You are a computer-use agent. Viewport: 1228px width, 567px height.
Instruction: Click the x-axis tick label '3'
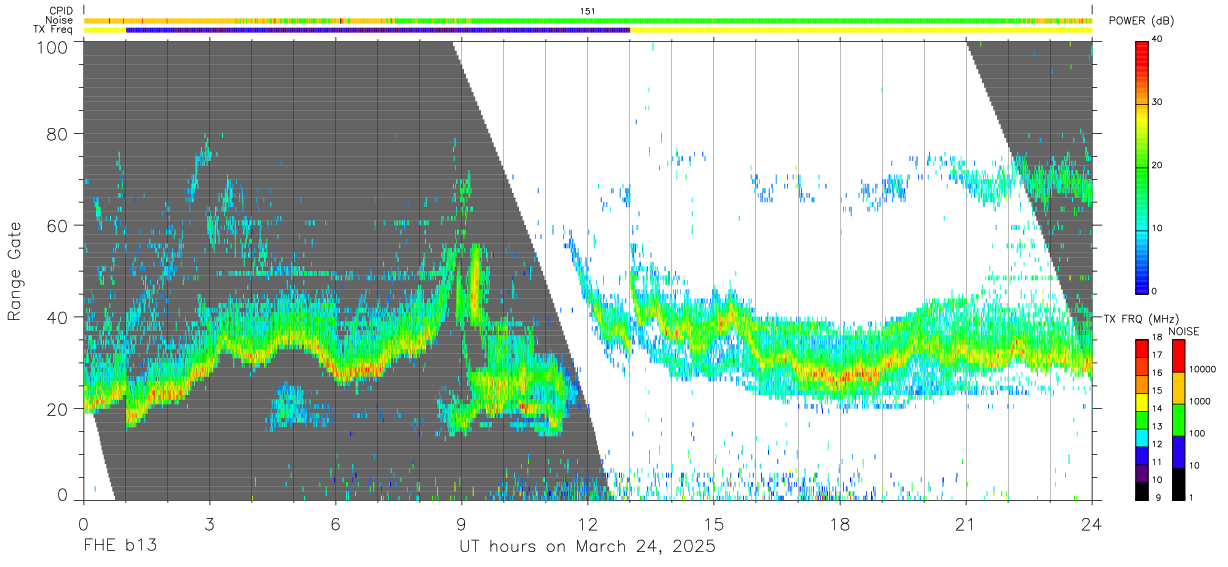pyautogui.click(x=209, y=524)
